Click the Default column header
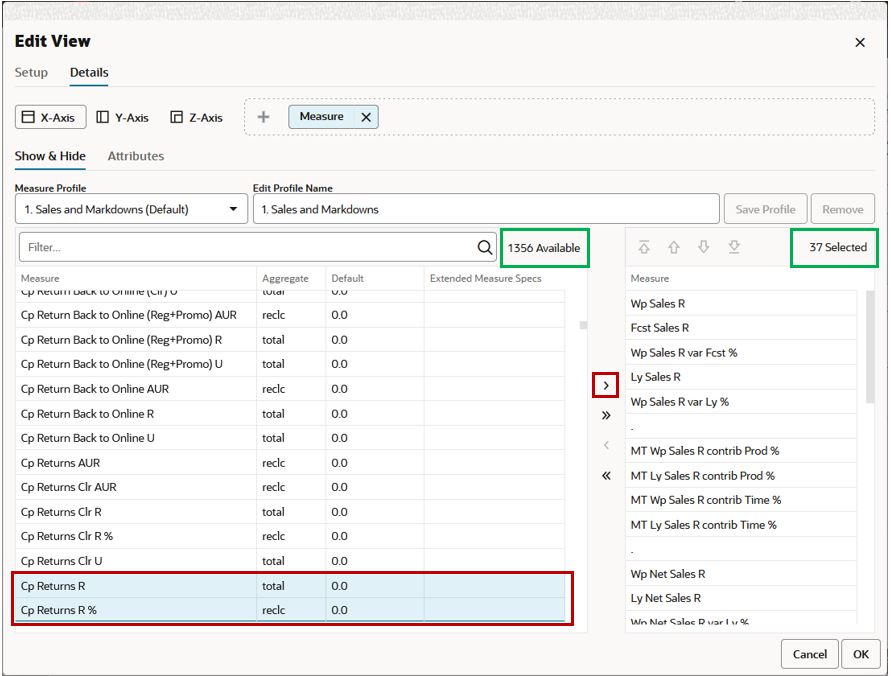 (x=347, y=278)
